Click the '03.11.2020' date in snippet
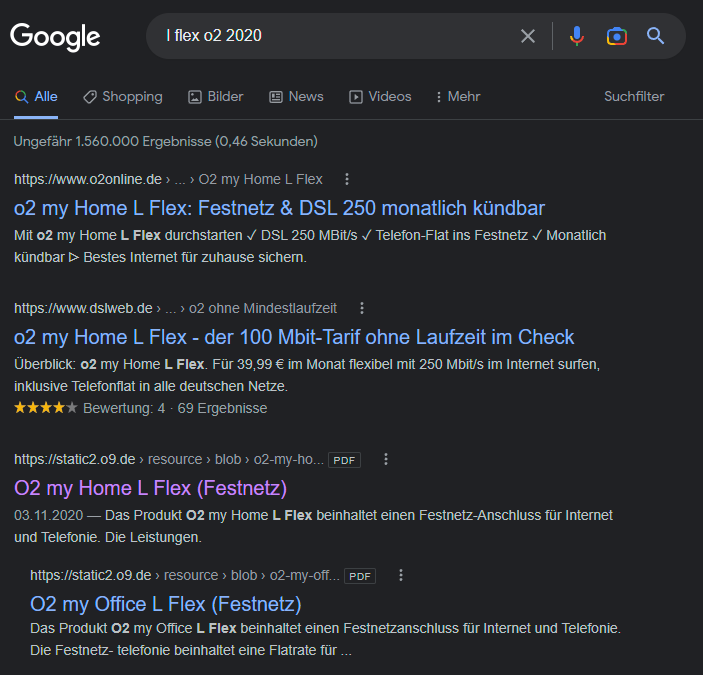This screenshot has width=703, height=675. (x=48, y=515)
